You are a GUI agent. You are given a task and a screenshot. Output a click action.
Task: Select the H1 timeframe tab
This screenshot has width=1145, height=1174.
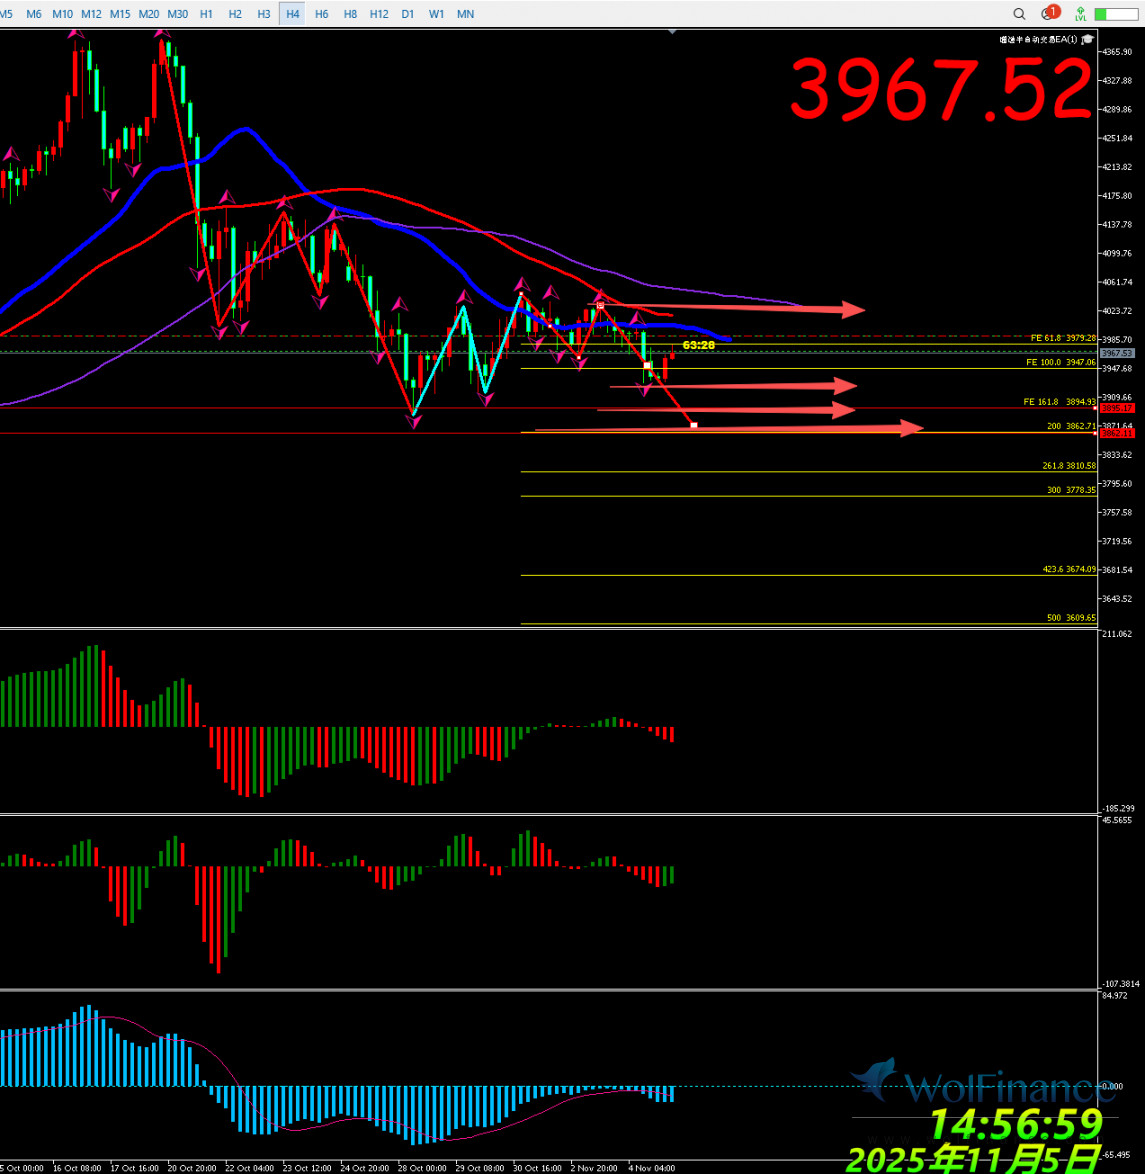[206, 14]
